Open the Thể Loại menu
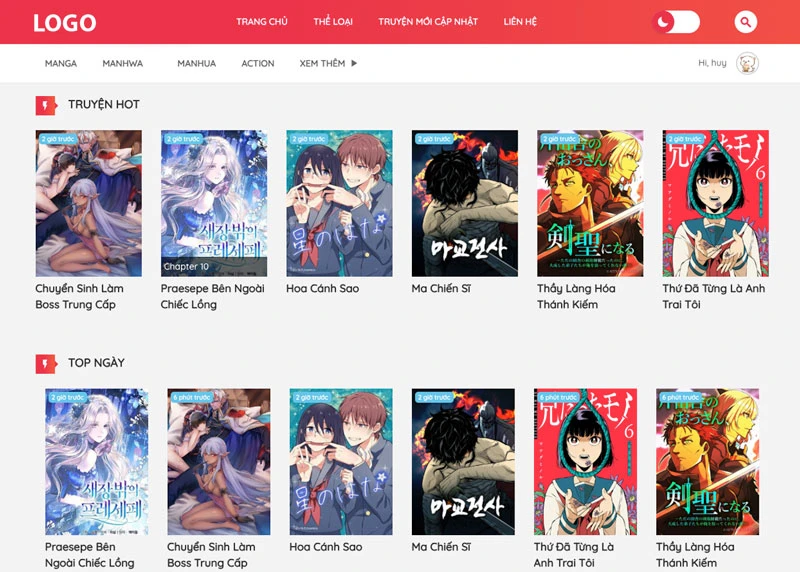Viewport: 800px width, 572px height. [x=333, y=22]
